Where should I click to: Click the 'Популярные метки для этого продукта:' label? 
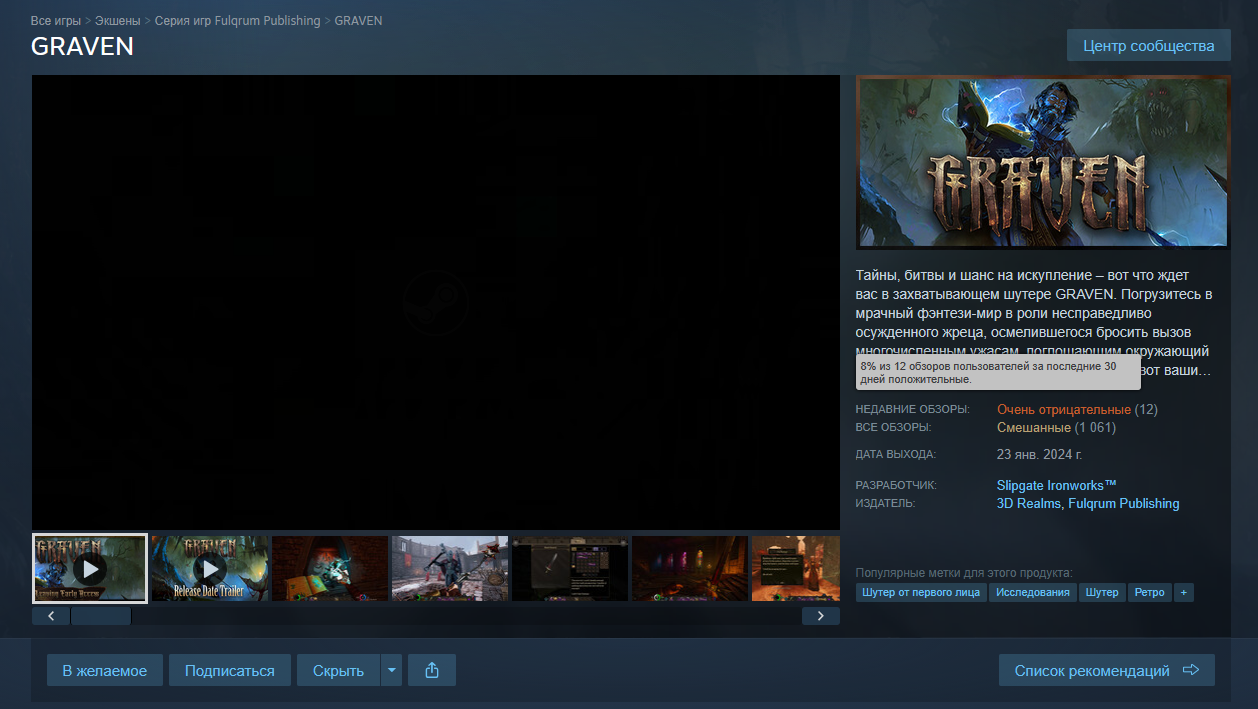point(964,573)
